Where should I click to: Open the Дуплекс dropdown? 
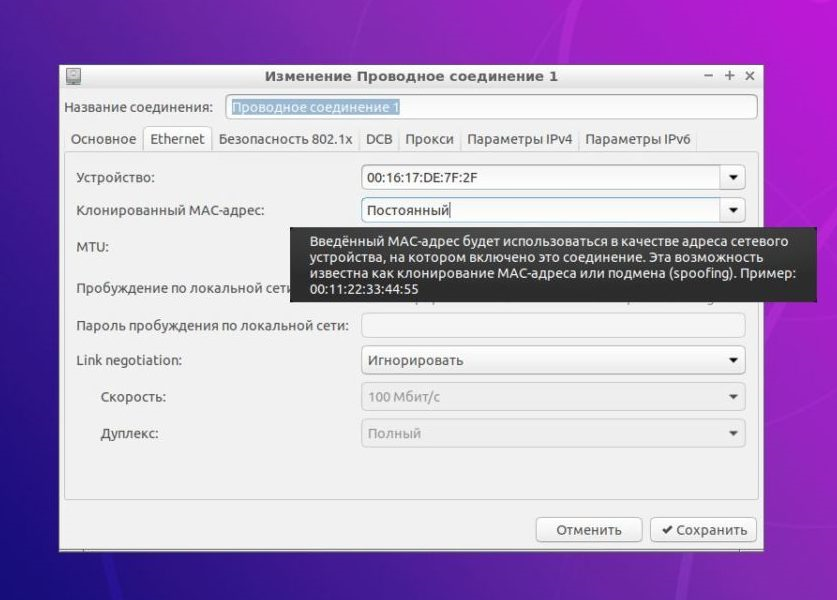click(x=553, y=434)
